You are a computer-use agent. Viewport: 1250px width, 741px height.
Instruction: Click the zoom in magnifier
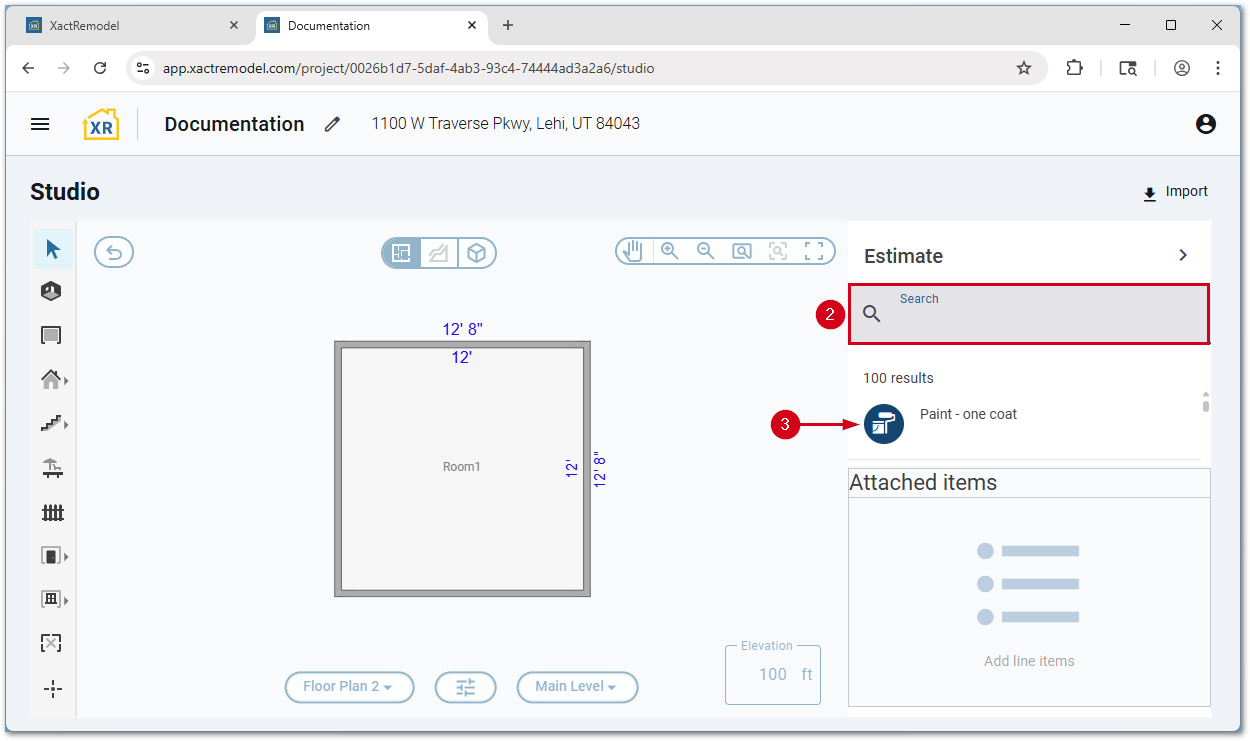tap(669, 252)
